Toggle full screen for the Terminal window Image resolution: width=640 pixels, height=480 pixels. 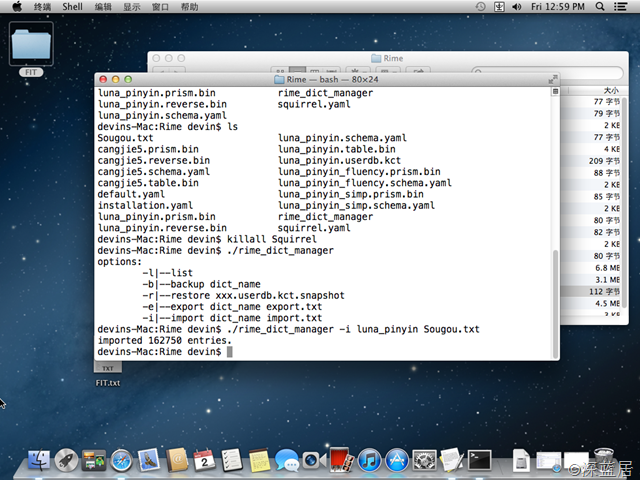[x=550, y=79]
